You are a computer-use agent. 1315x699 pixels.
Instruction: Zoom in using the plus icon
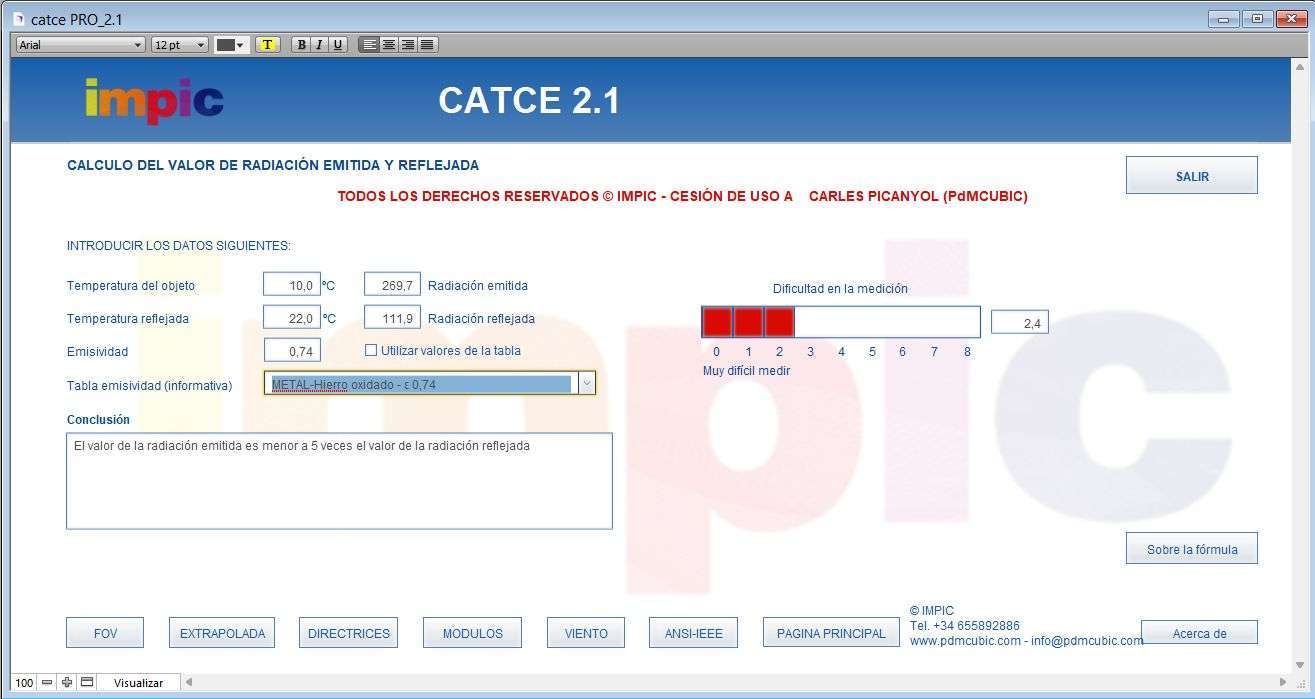[66, 682]
